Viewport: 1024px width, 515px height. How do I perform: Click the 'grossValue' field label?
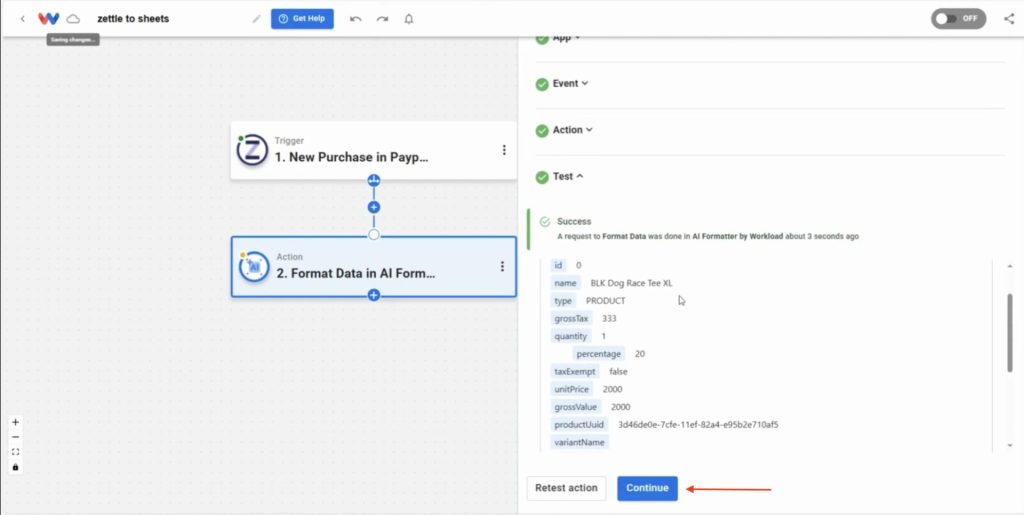coord(576,407)
